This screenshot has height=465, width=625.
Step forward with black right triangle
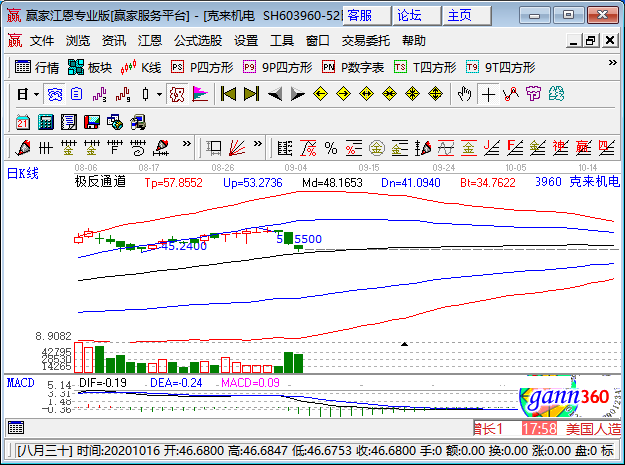pyautogui.click(x=297, y=94)
